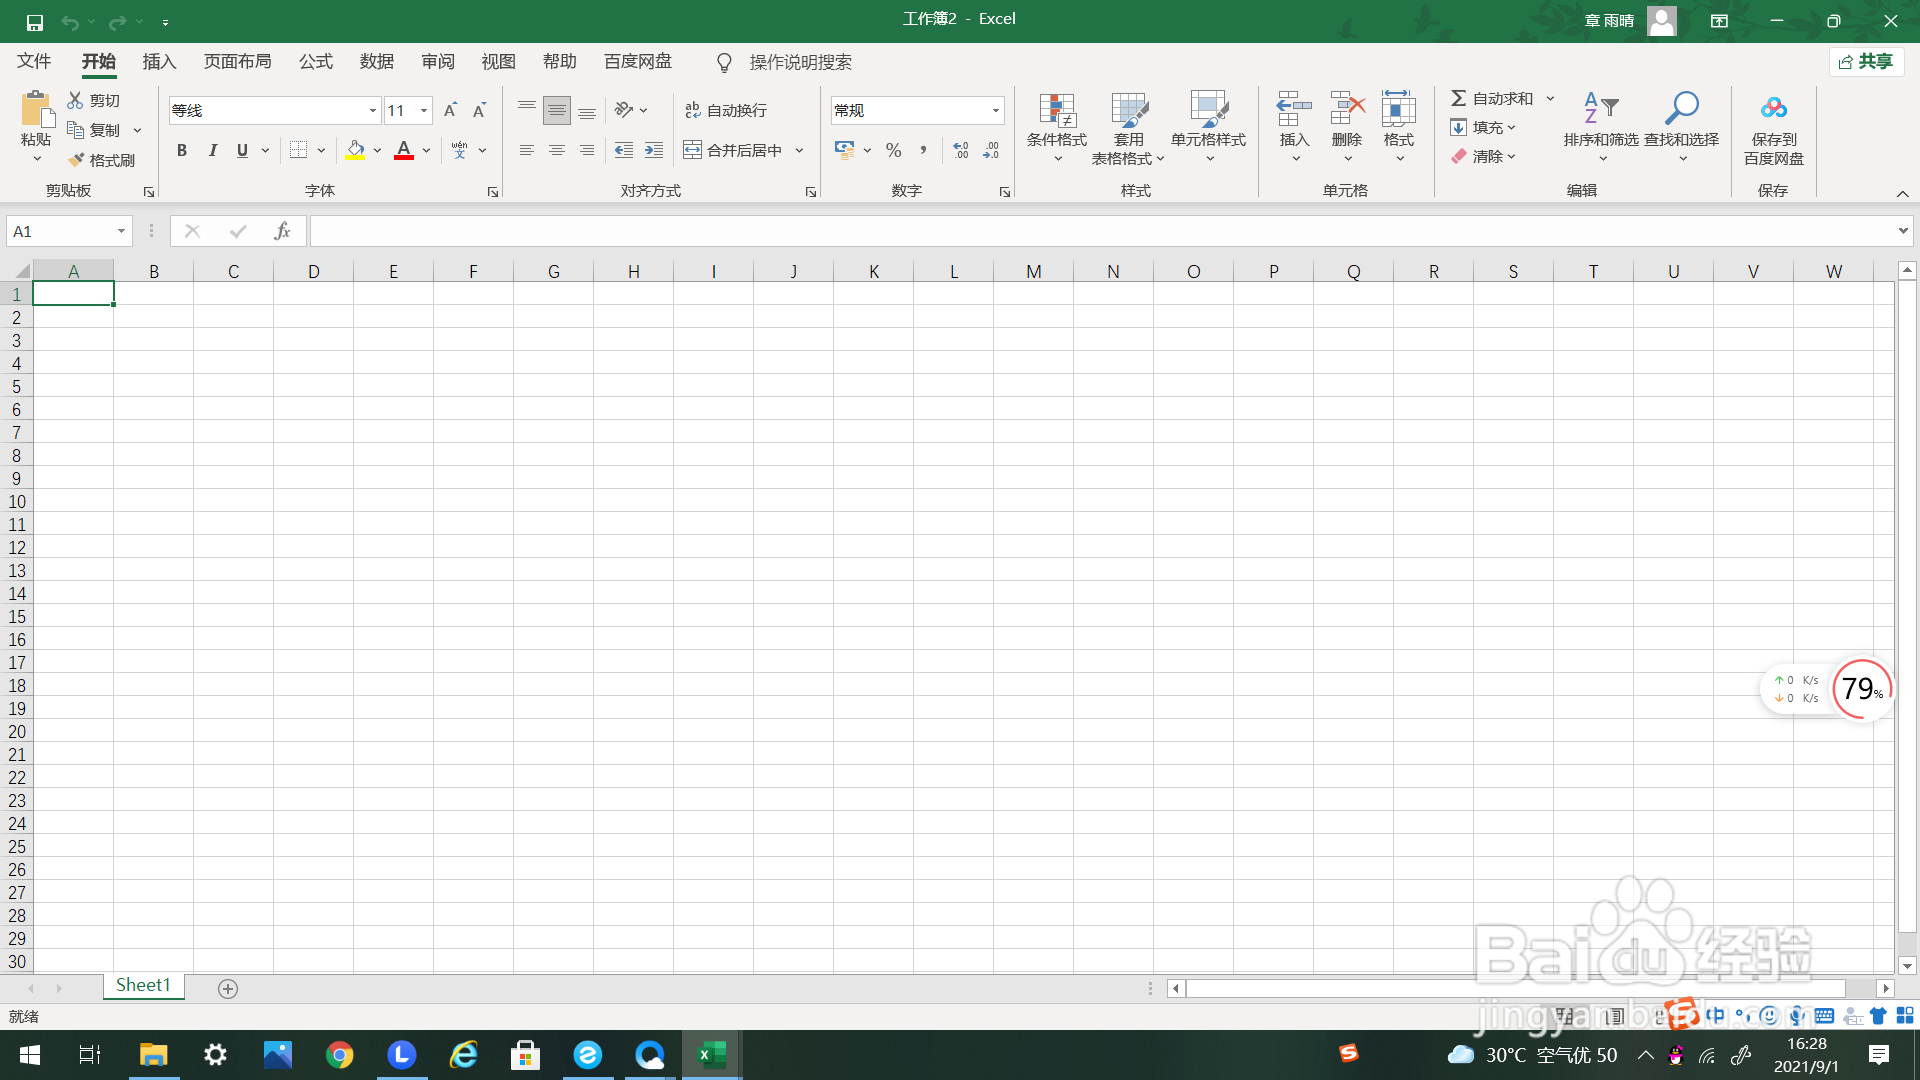This screenshot has height=1080, width=1920.
Task: Click the Sort and Filter icon
Action: 1600,108
